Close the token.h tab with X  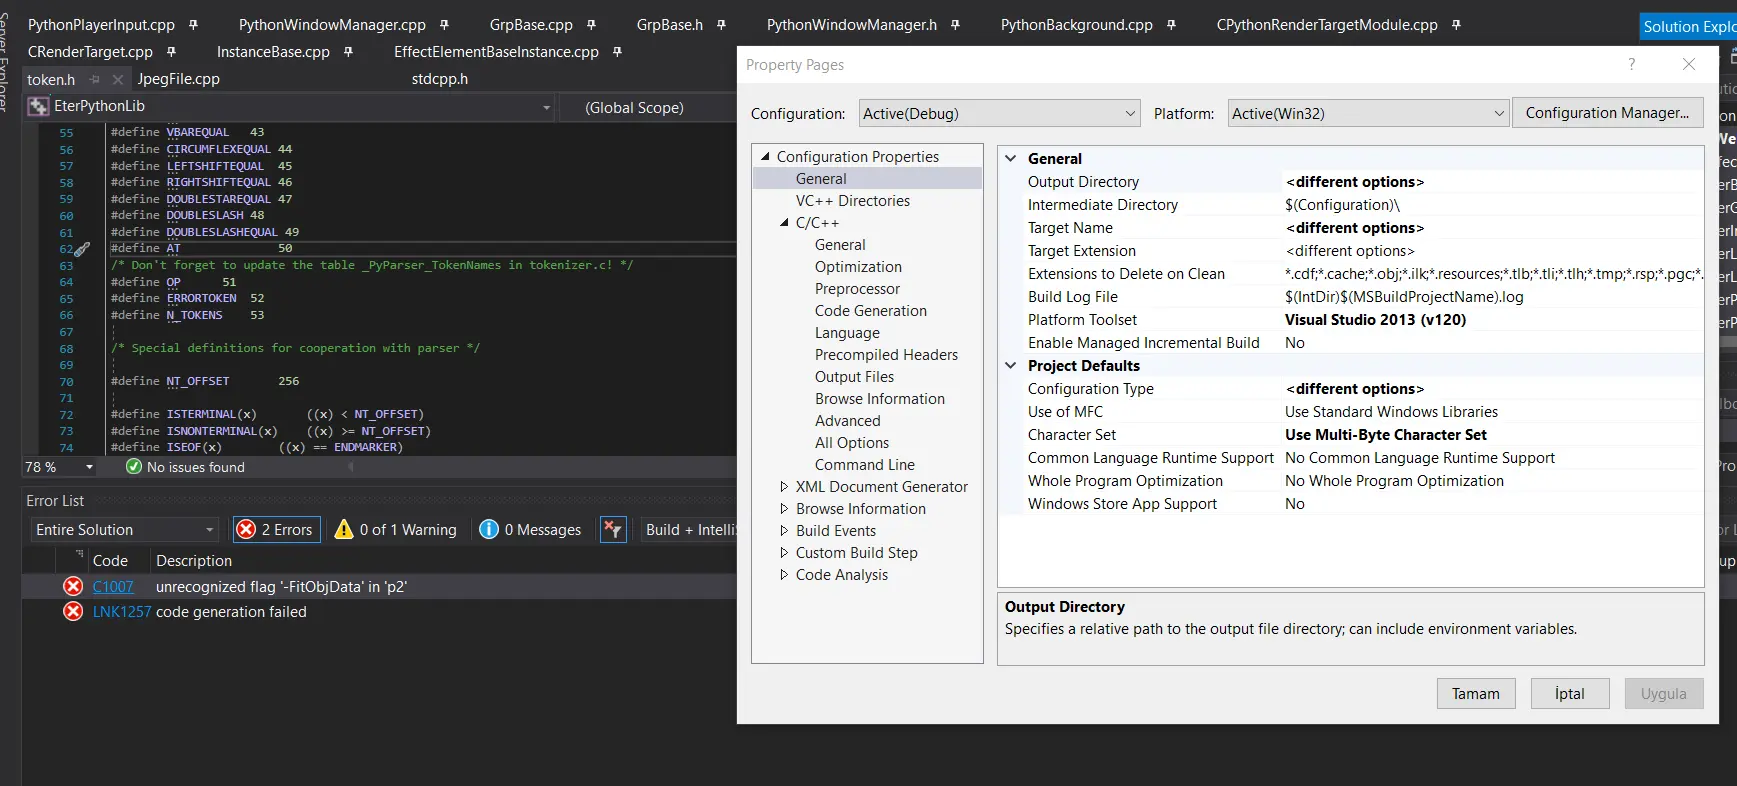click(118, 80)
